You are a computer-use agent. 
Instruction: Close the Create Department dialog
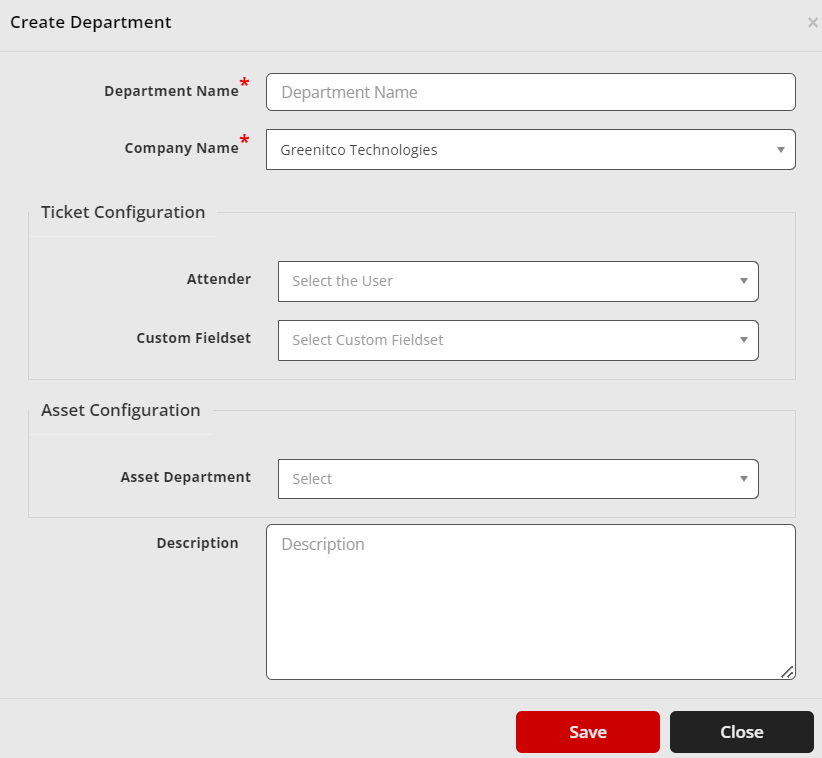(741, 731)
